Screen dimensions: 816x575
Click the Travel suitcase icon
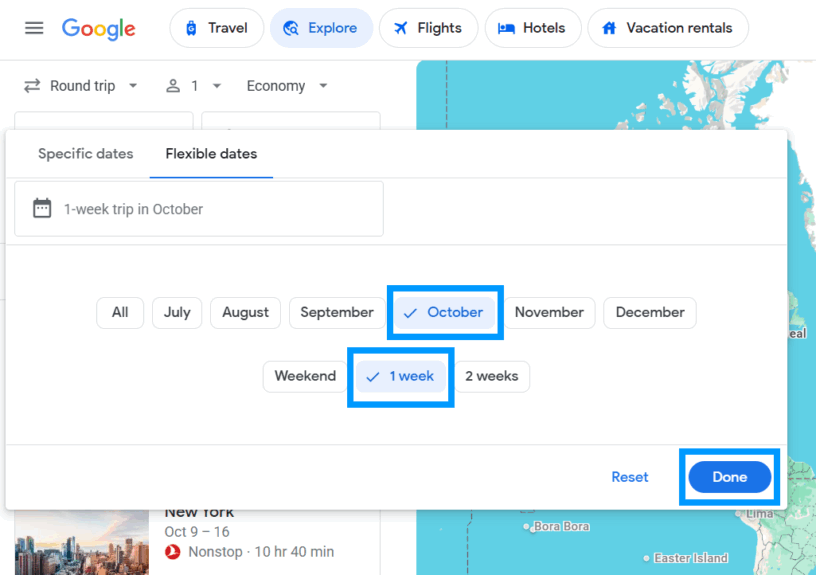coord(192,28)
